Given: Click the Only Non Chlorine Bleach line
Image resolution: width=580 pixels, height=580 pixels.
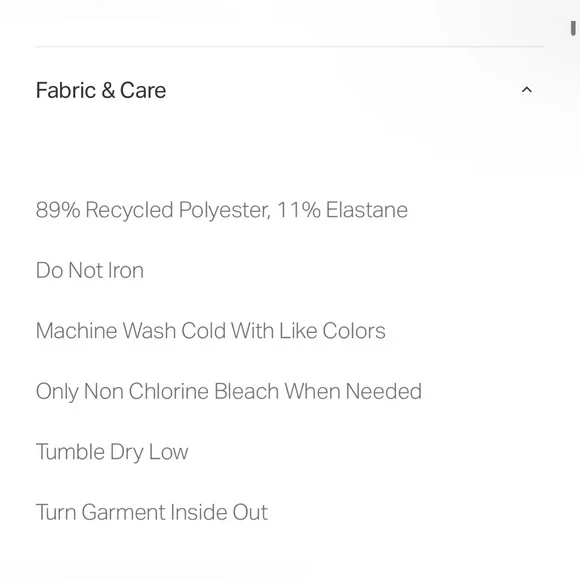Looking at the screenshot, I should tap(229, 391).
